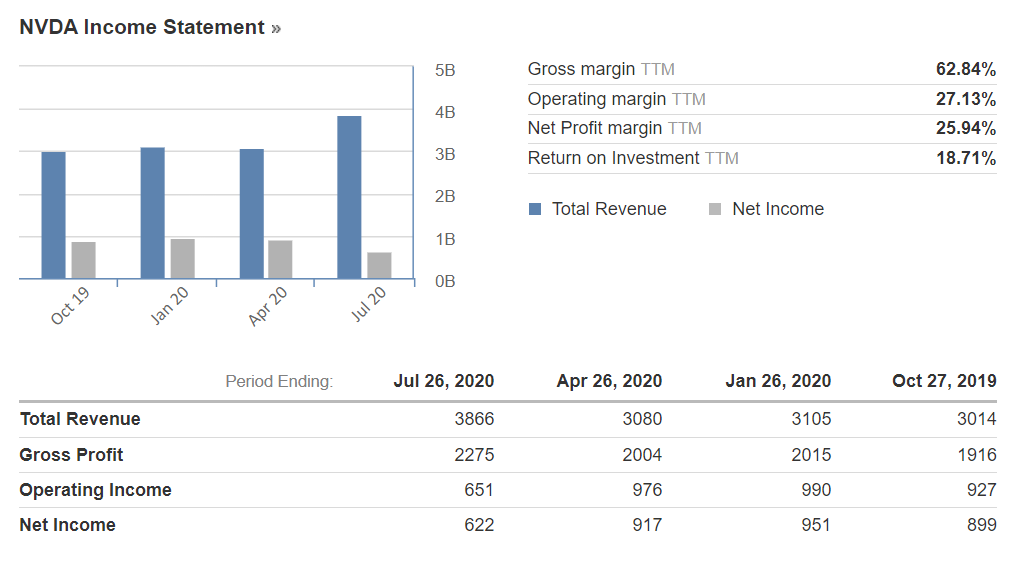This screenshot has width=1014, height=569.
Task: Select the Net Income value 899
Action: pos(981,525)
